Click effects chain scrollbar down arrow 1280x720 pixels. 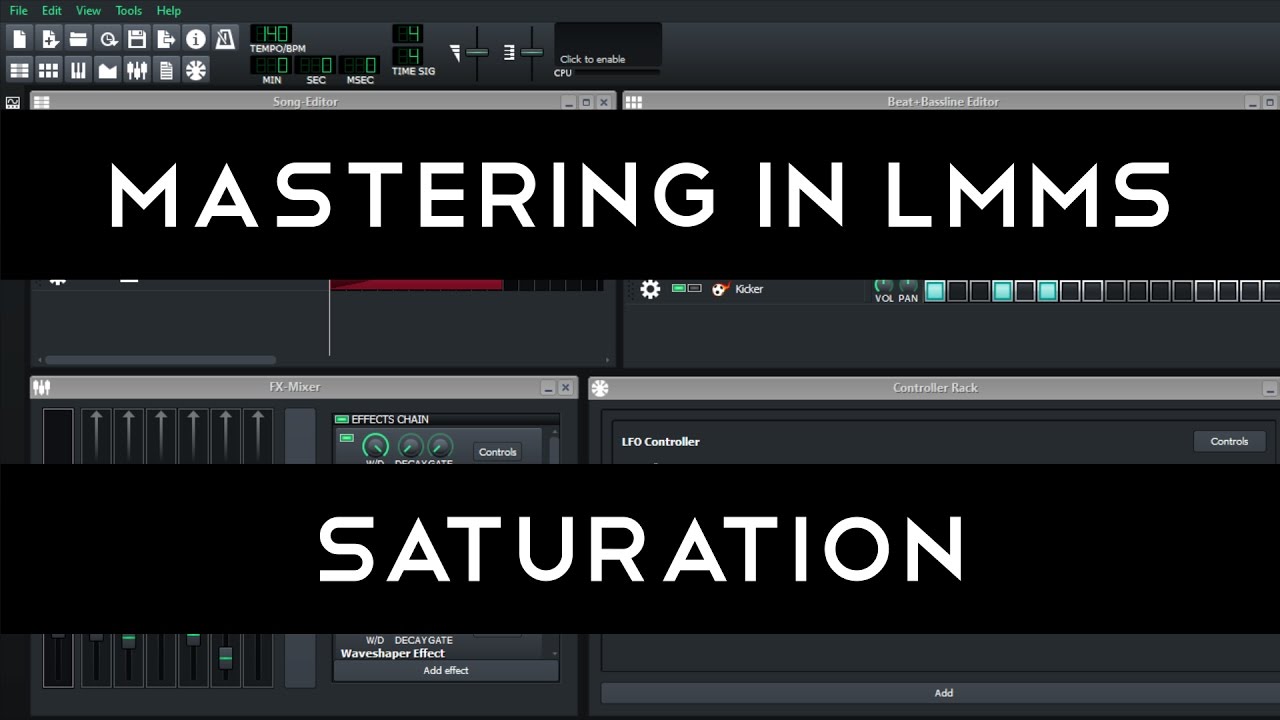point(554,652)
